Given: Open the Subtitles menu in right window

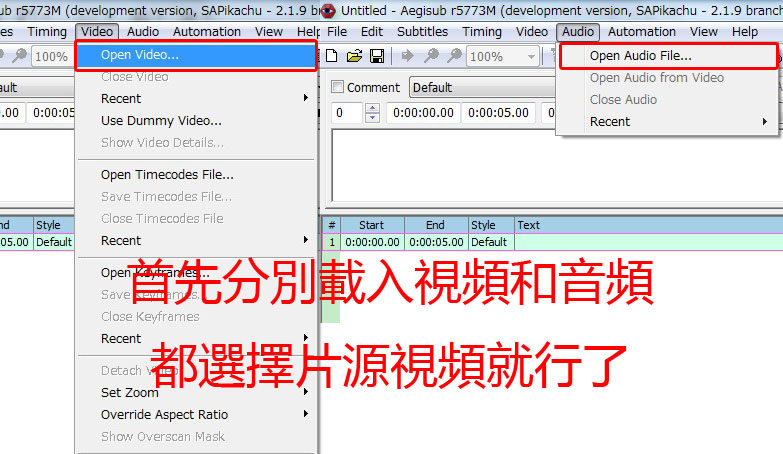Looking at the screenshot, I should pyautogui.click(x=422, y=31).
